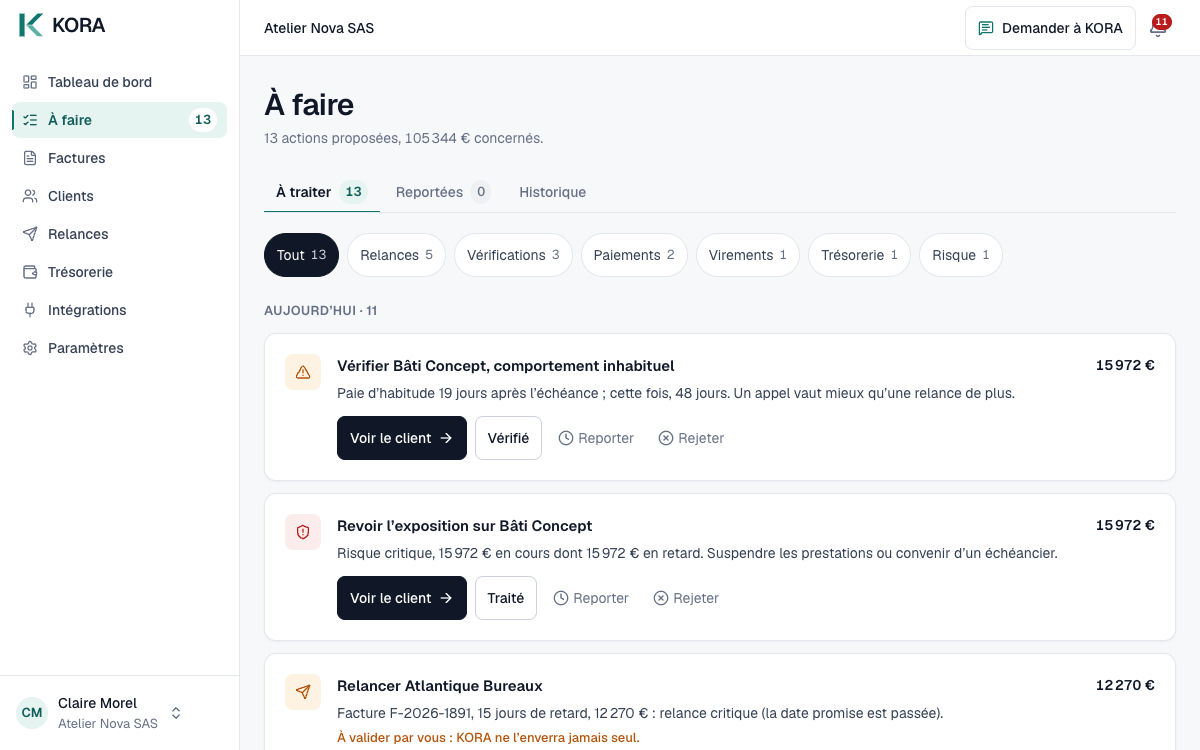The image size is (1200, 750).
Task: Click the AUJOURD'HUI · 11 section header
Action: (321, 311)
